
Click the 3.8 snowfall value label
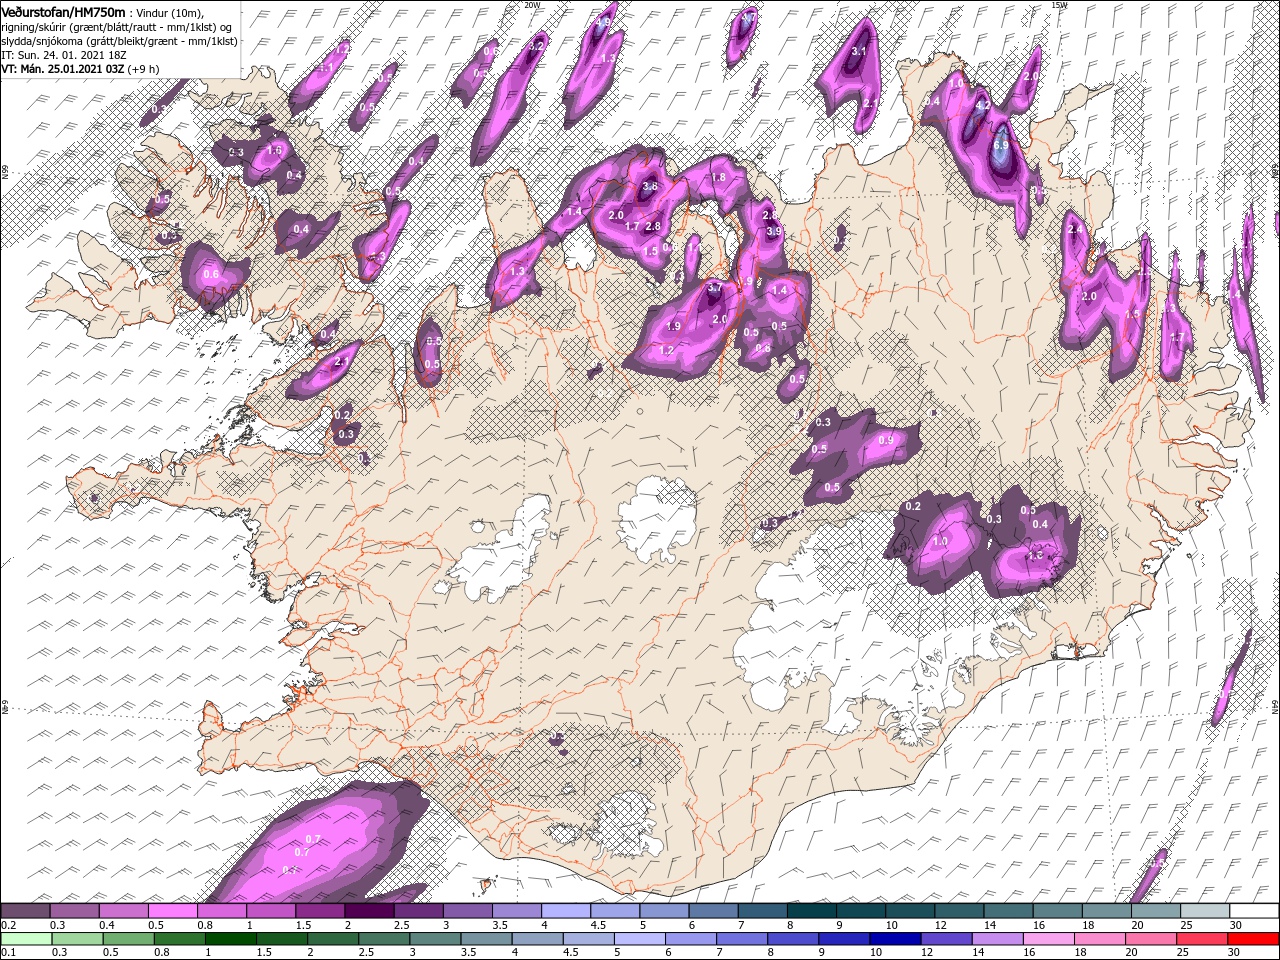650,187
